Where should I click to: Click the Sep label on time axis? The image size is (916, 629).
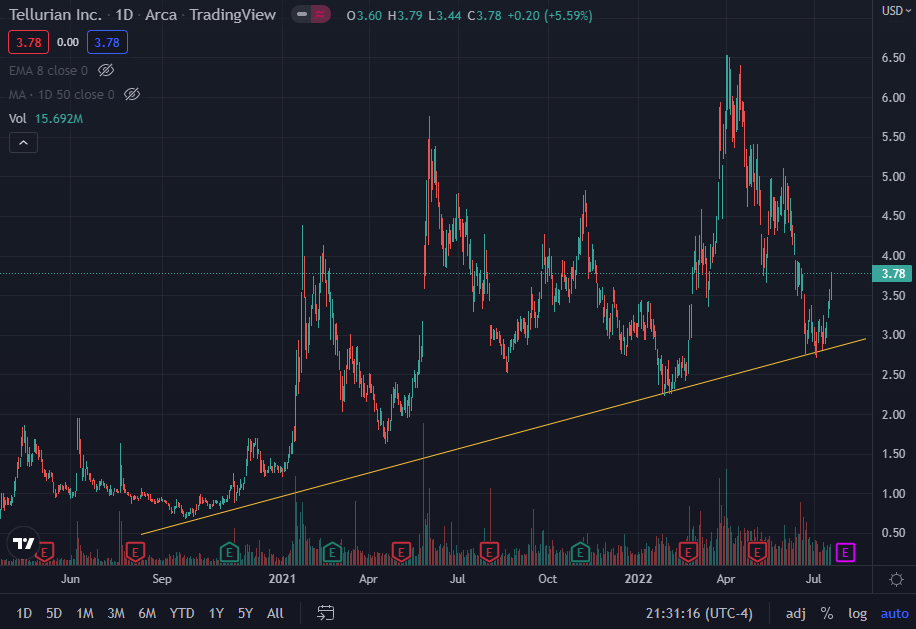(162, 579)
